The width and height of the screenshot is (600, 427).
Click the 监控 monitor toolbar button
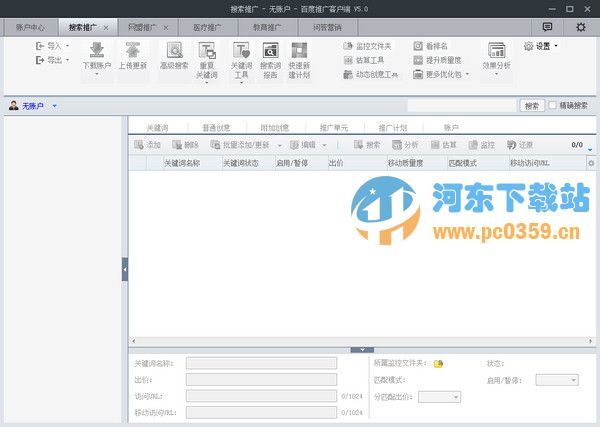coord(481,145)
